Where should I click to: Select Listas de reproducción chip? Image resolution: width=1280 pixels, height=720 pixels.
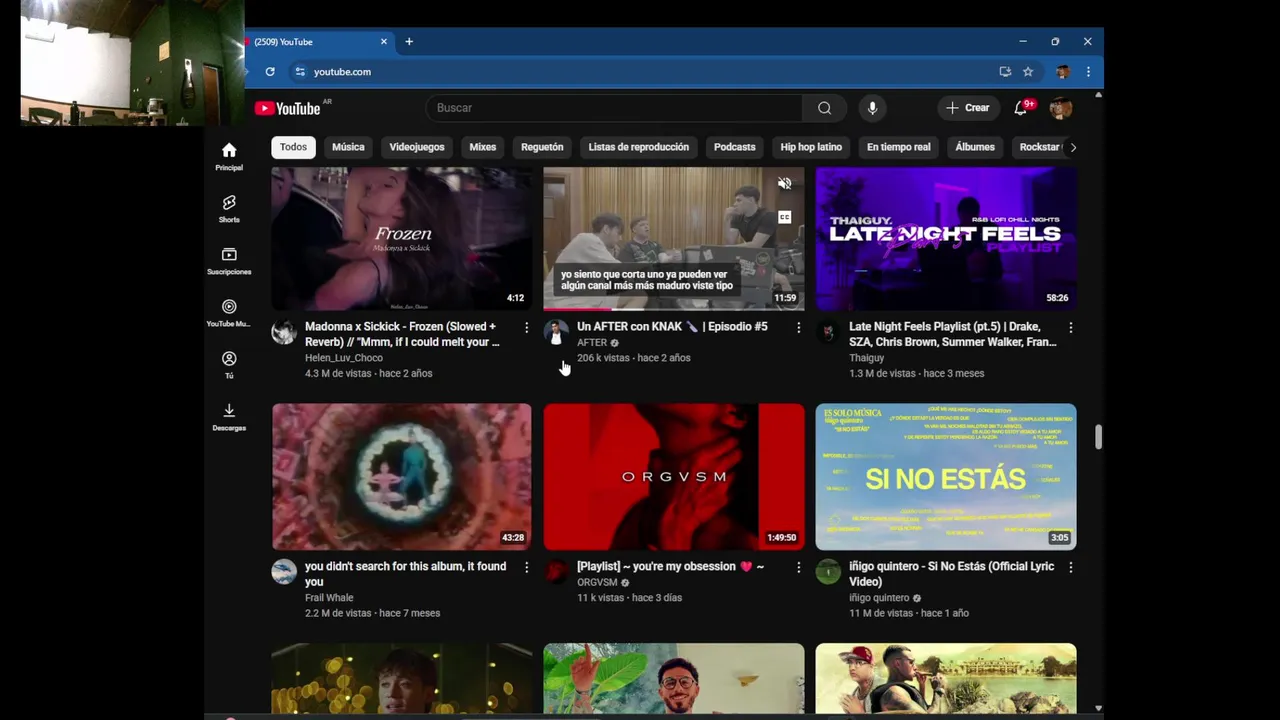[639, 147]
